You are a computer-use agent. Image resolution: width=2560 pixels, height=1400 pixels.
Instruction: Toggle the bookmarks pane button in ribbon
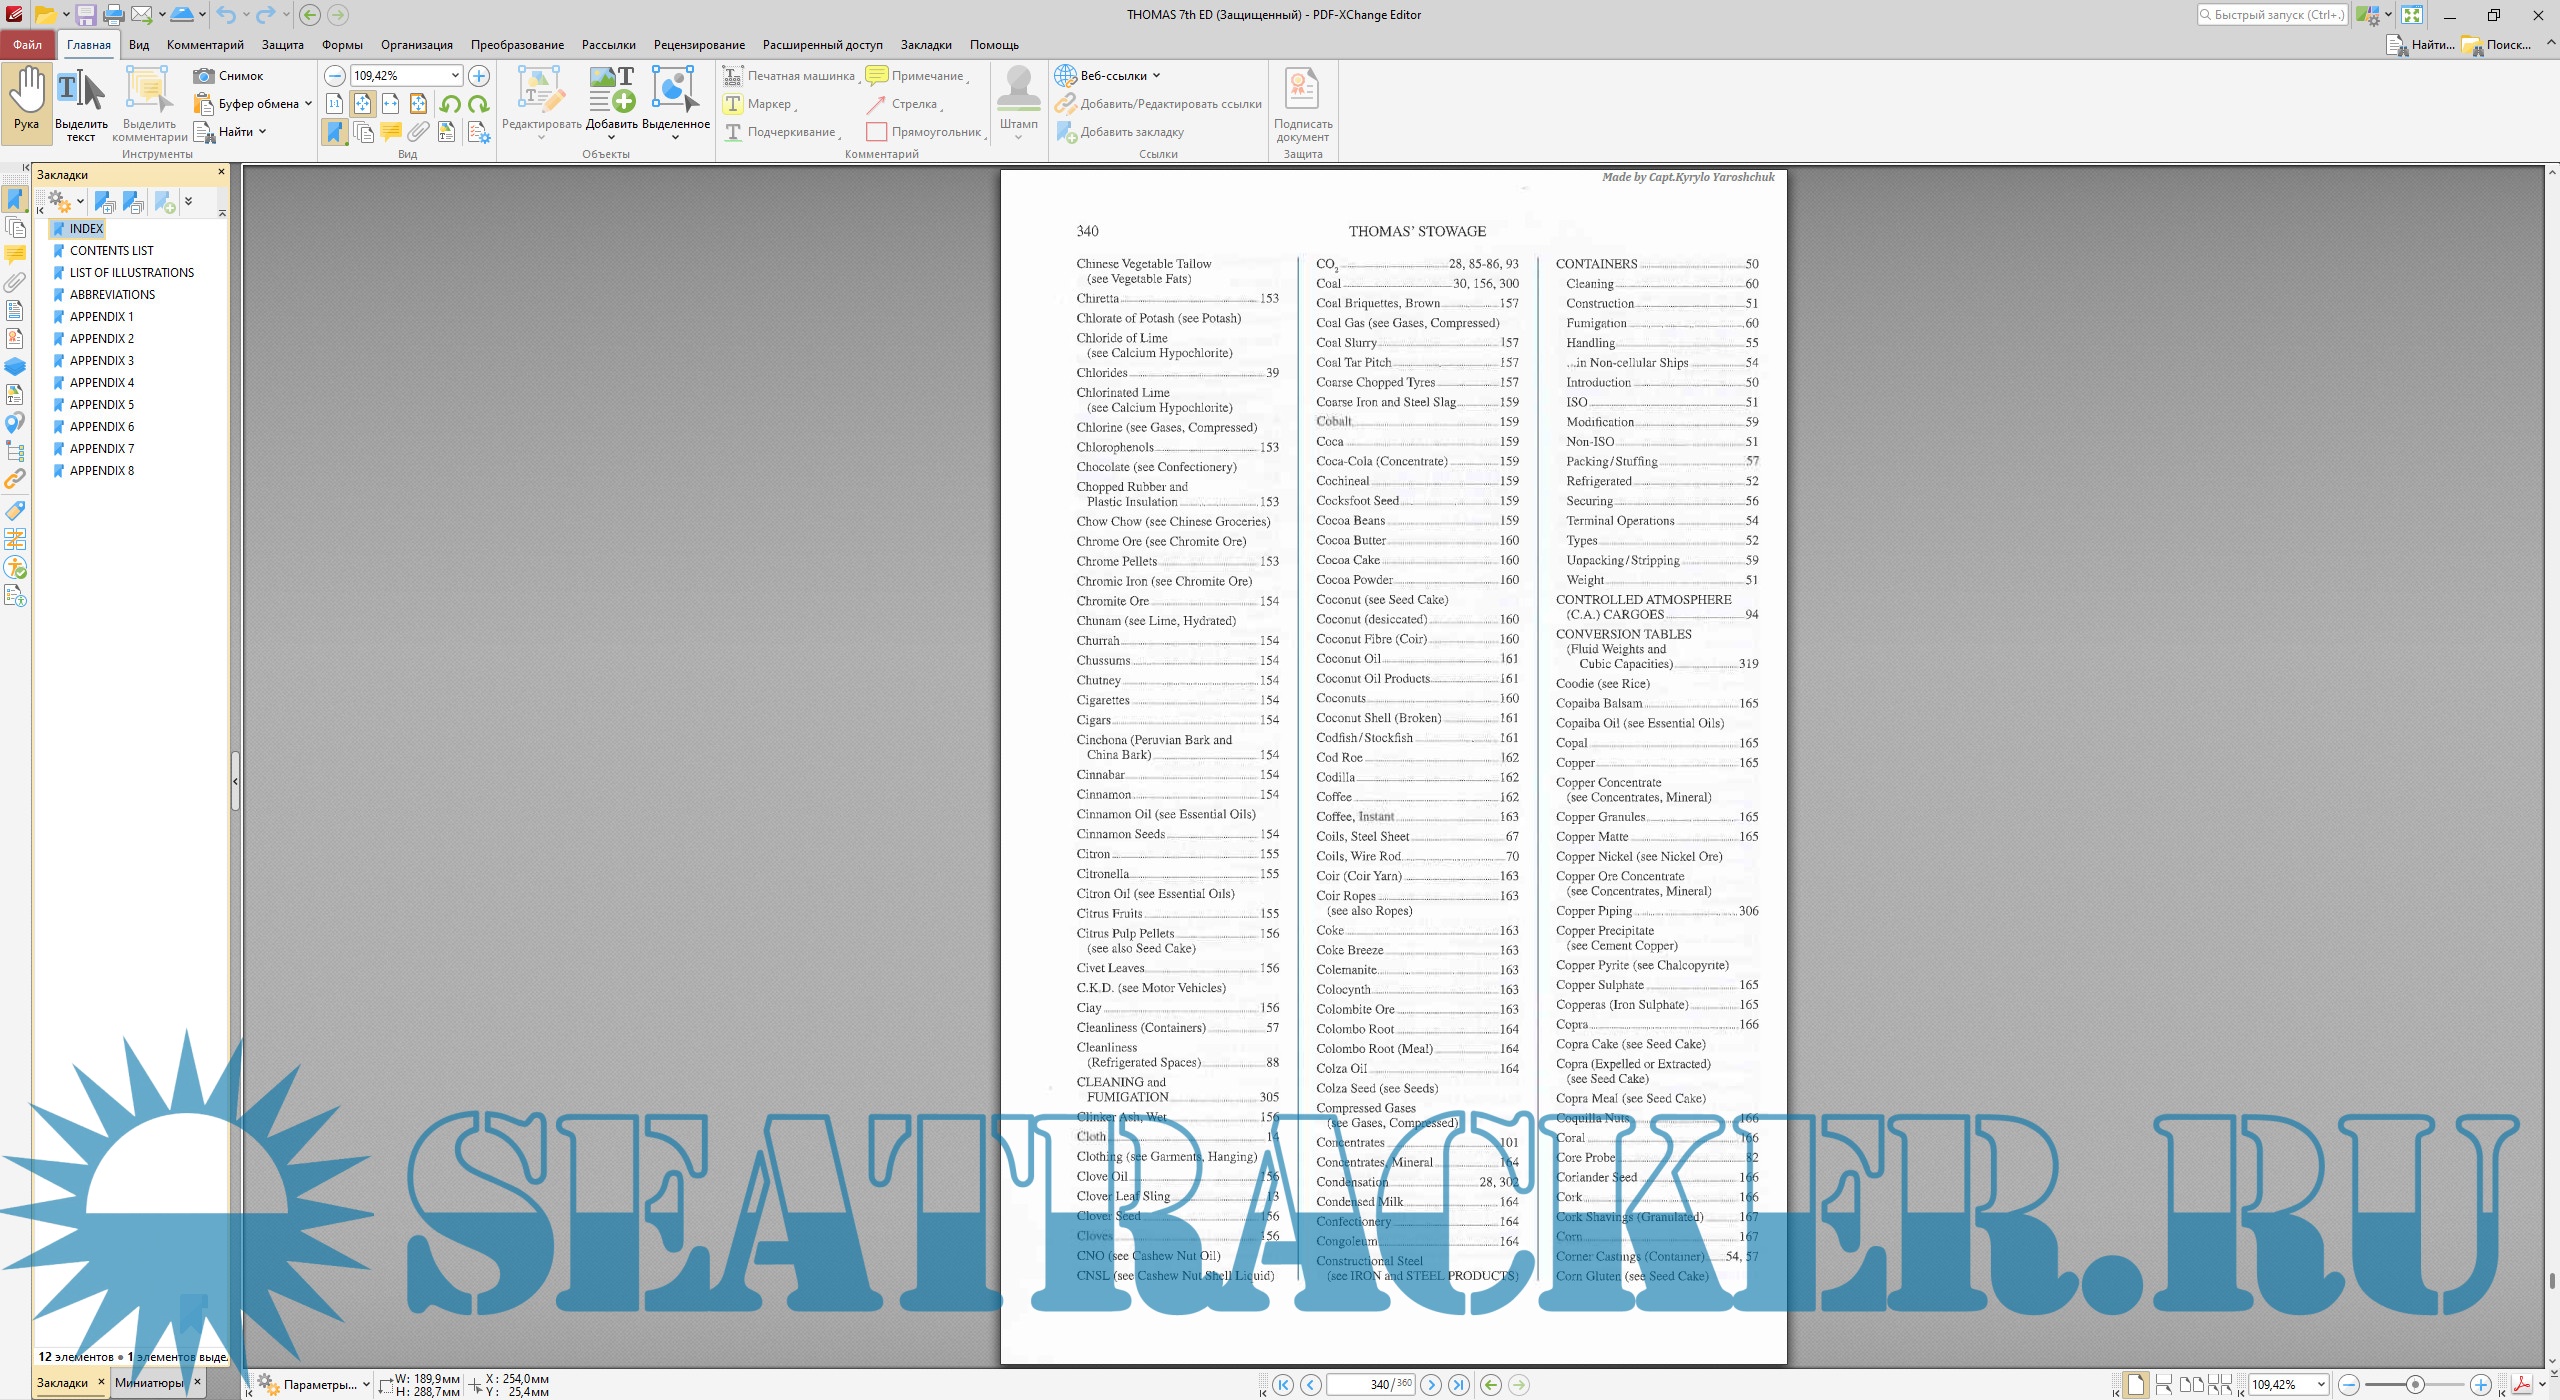click(x=335, y=132)
